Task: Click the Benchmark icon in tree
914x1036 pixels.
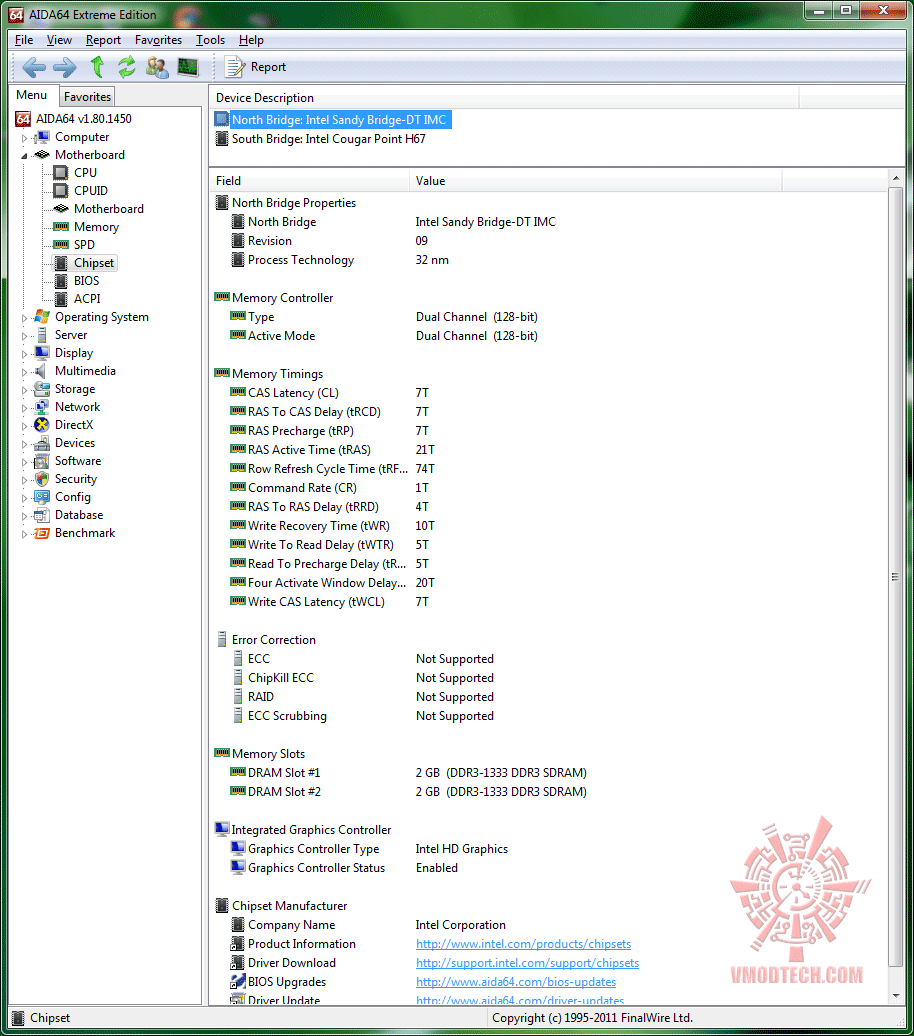Action: 42,533
